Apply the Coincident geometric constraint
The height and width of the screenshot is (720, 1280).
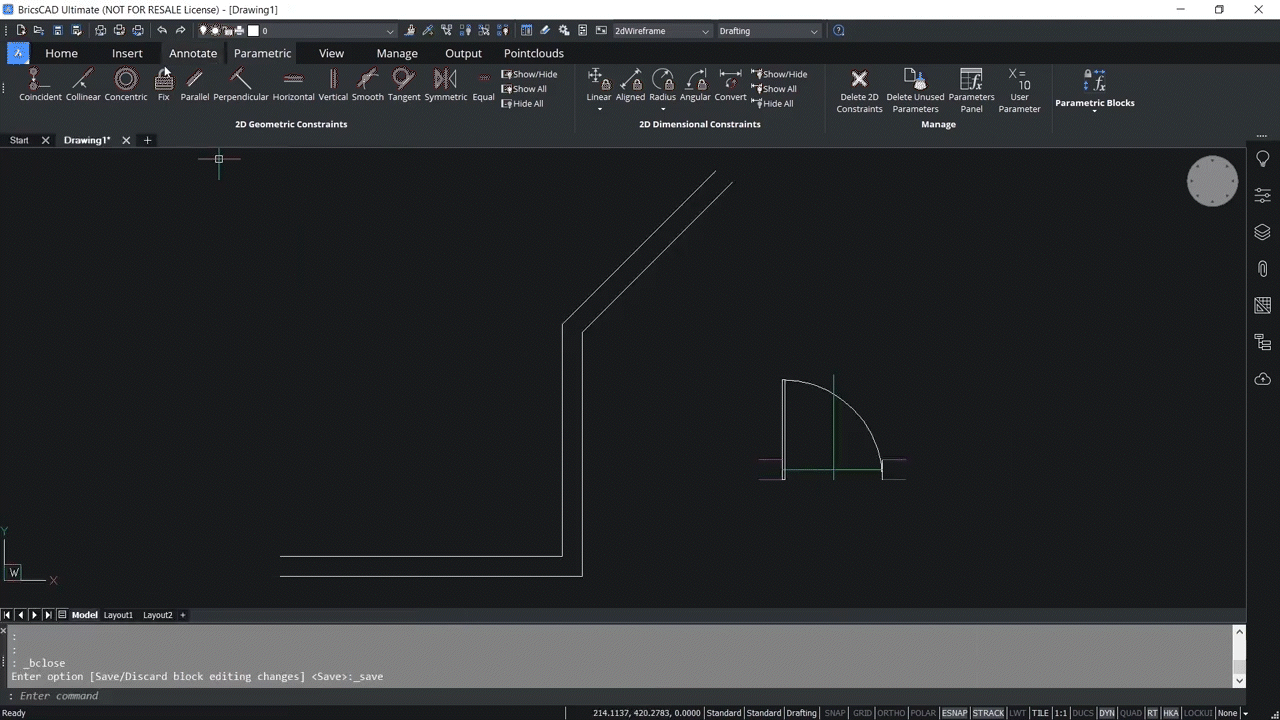[x=40, y=85]
